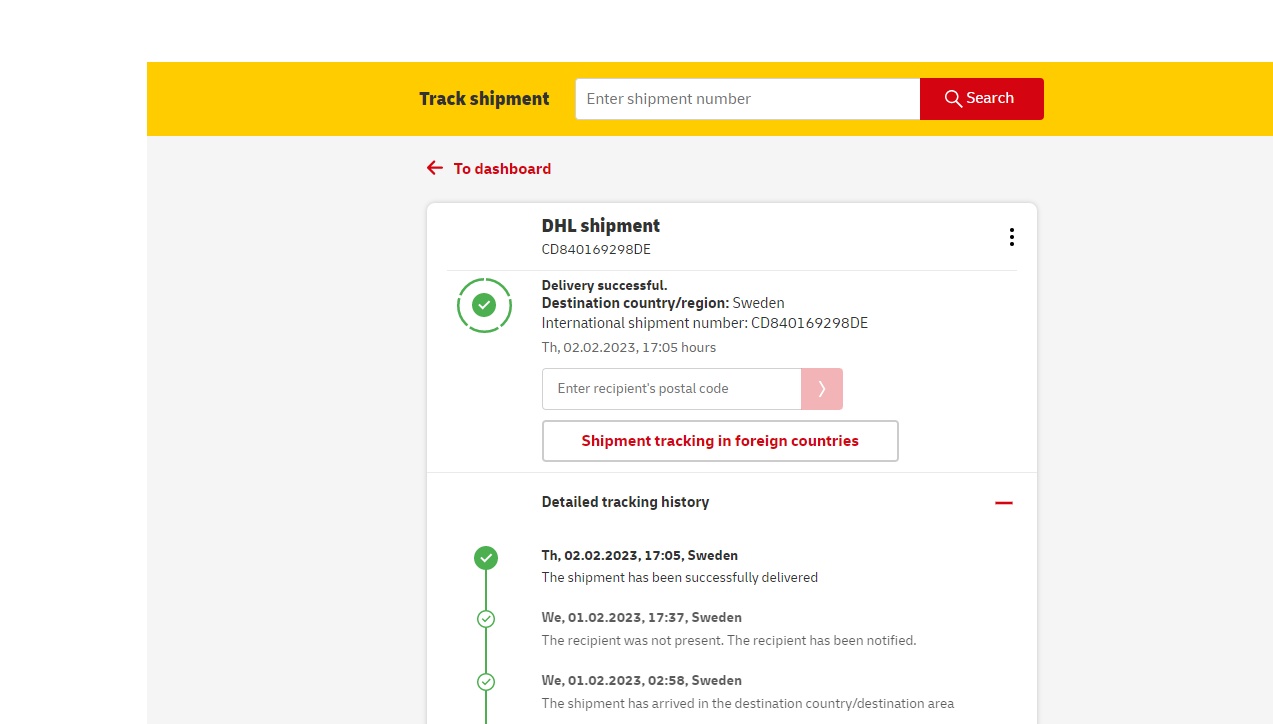Click the Detailed tracking history heading
This screenshot has width=1273, height=724.
click(625, 502)
